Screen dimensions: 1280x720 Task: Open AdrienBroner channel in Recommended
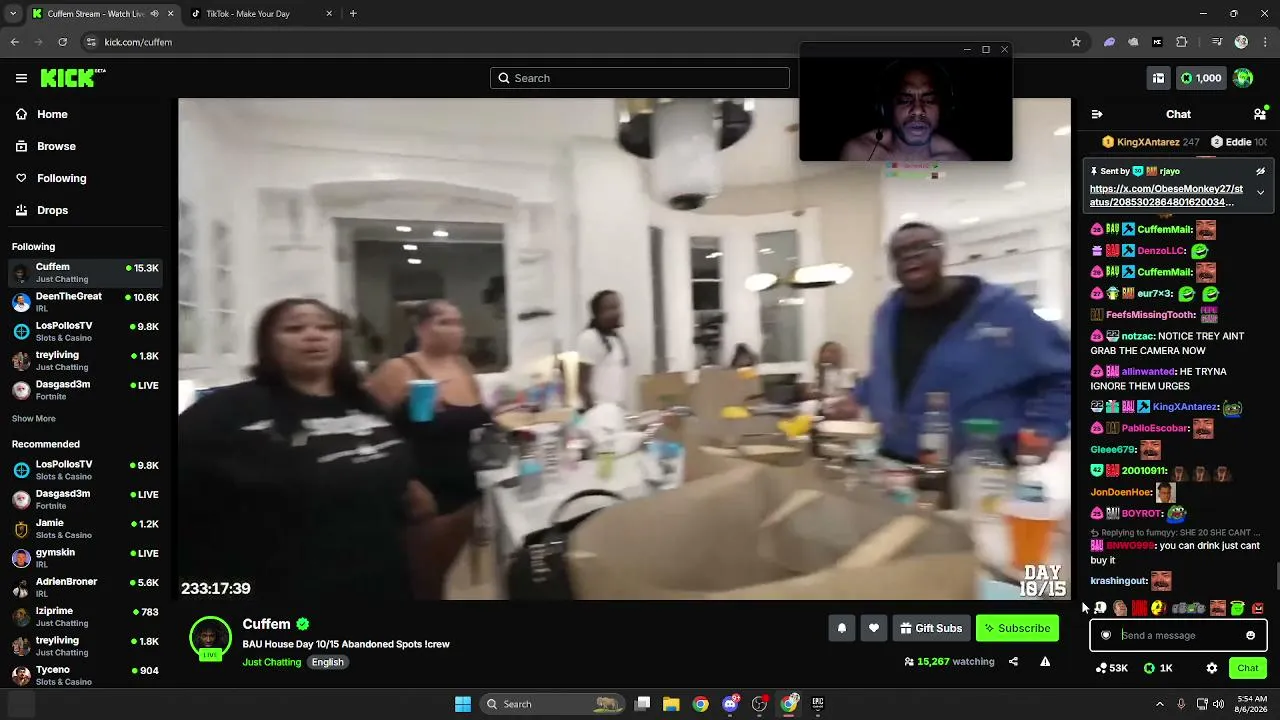point(85,587)
